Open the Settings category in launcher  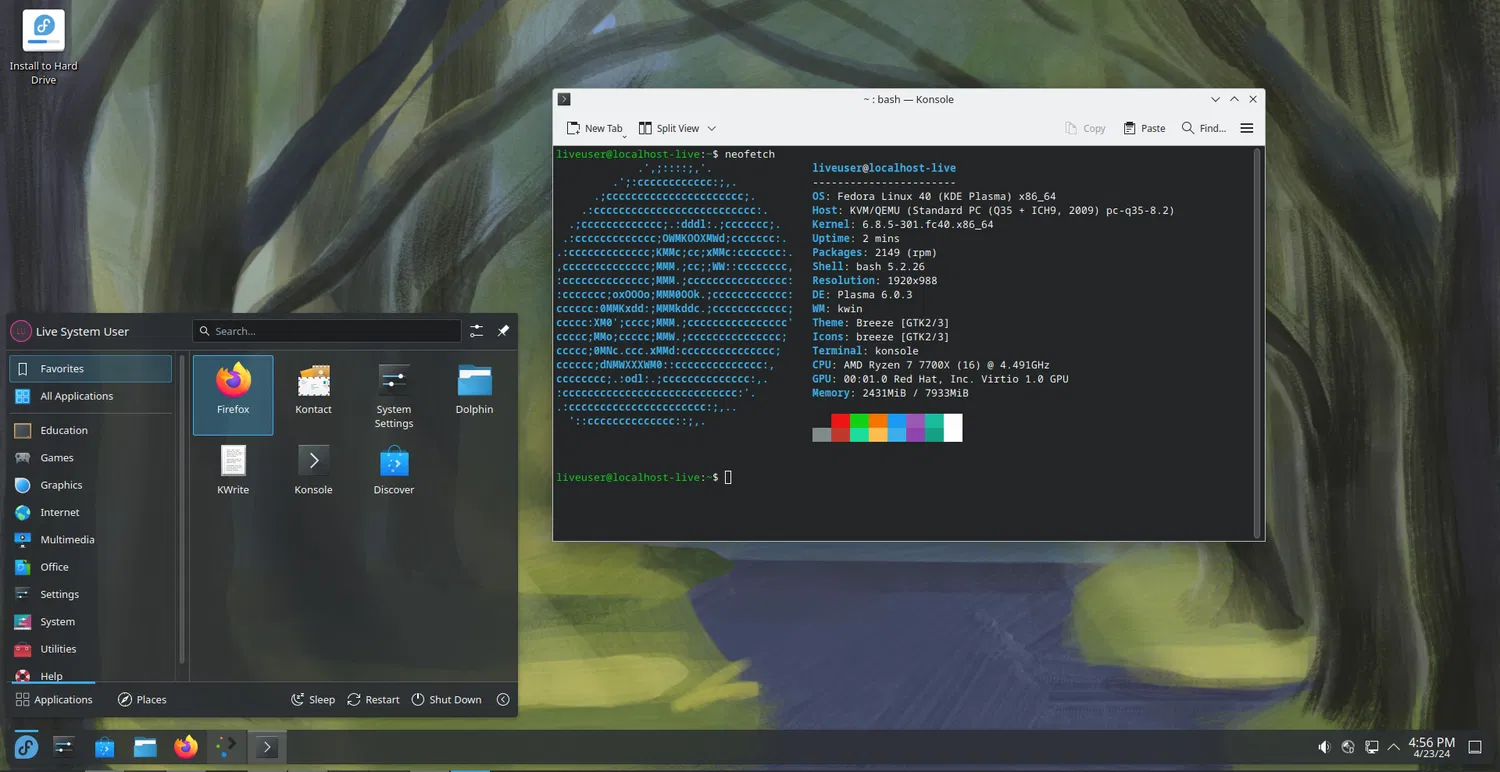click(91, 594)
